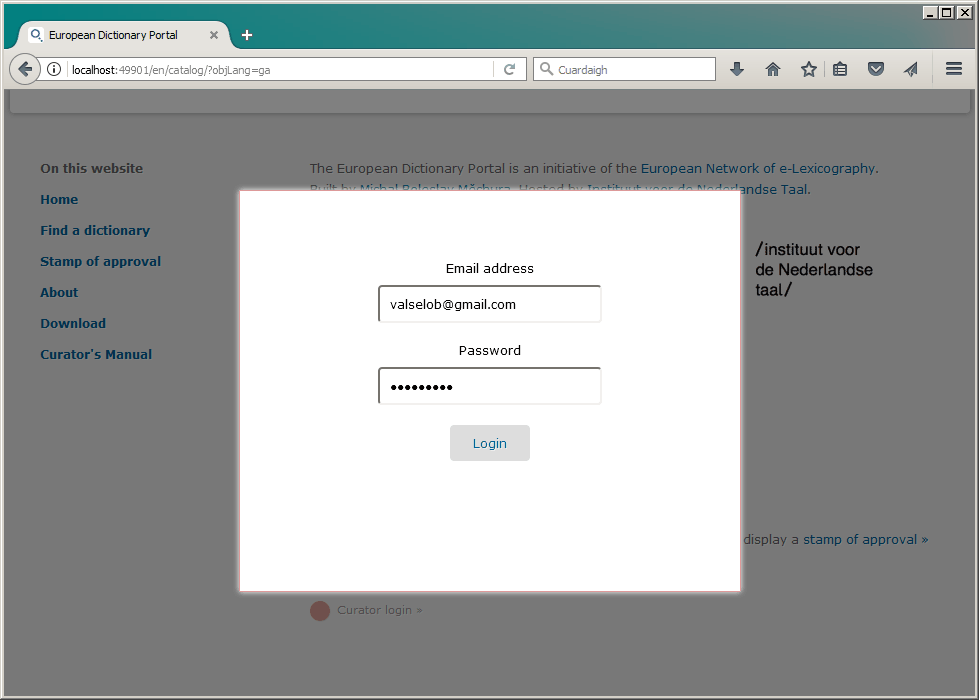
Task: Click the 'On this website' heading
Action: (x=92, y=169)
